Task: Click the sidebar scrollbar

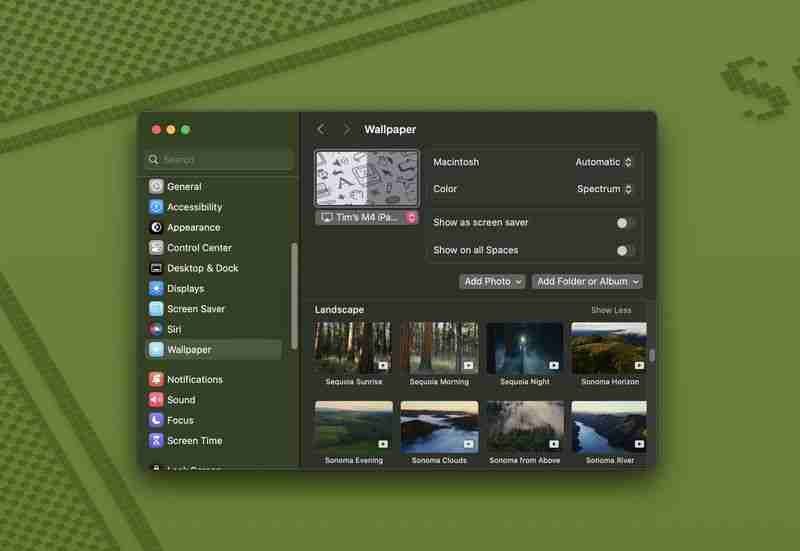Action: (x=294, y=296)
